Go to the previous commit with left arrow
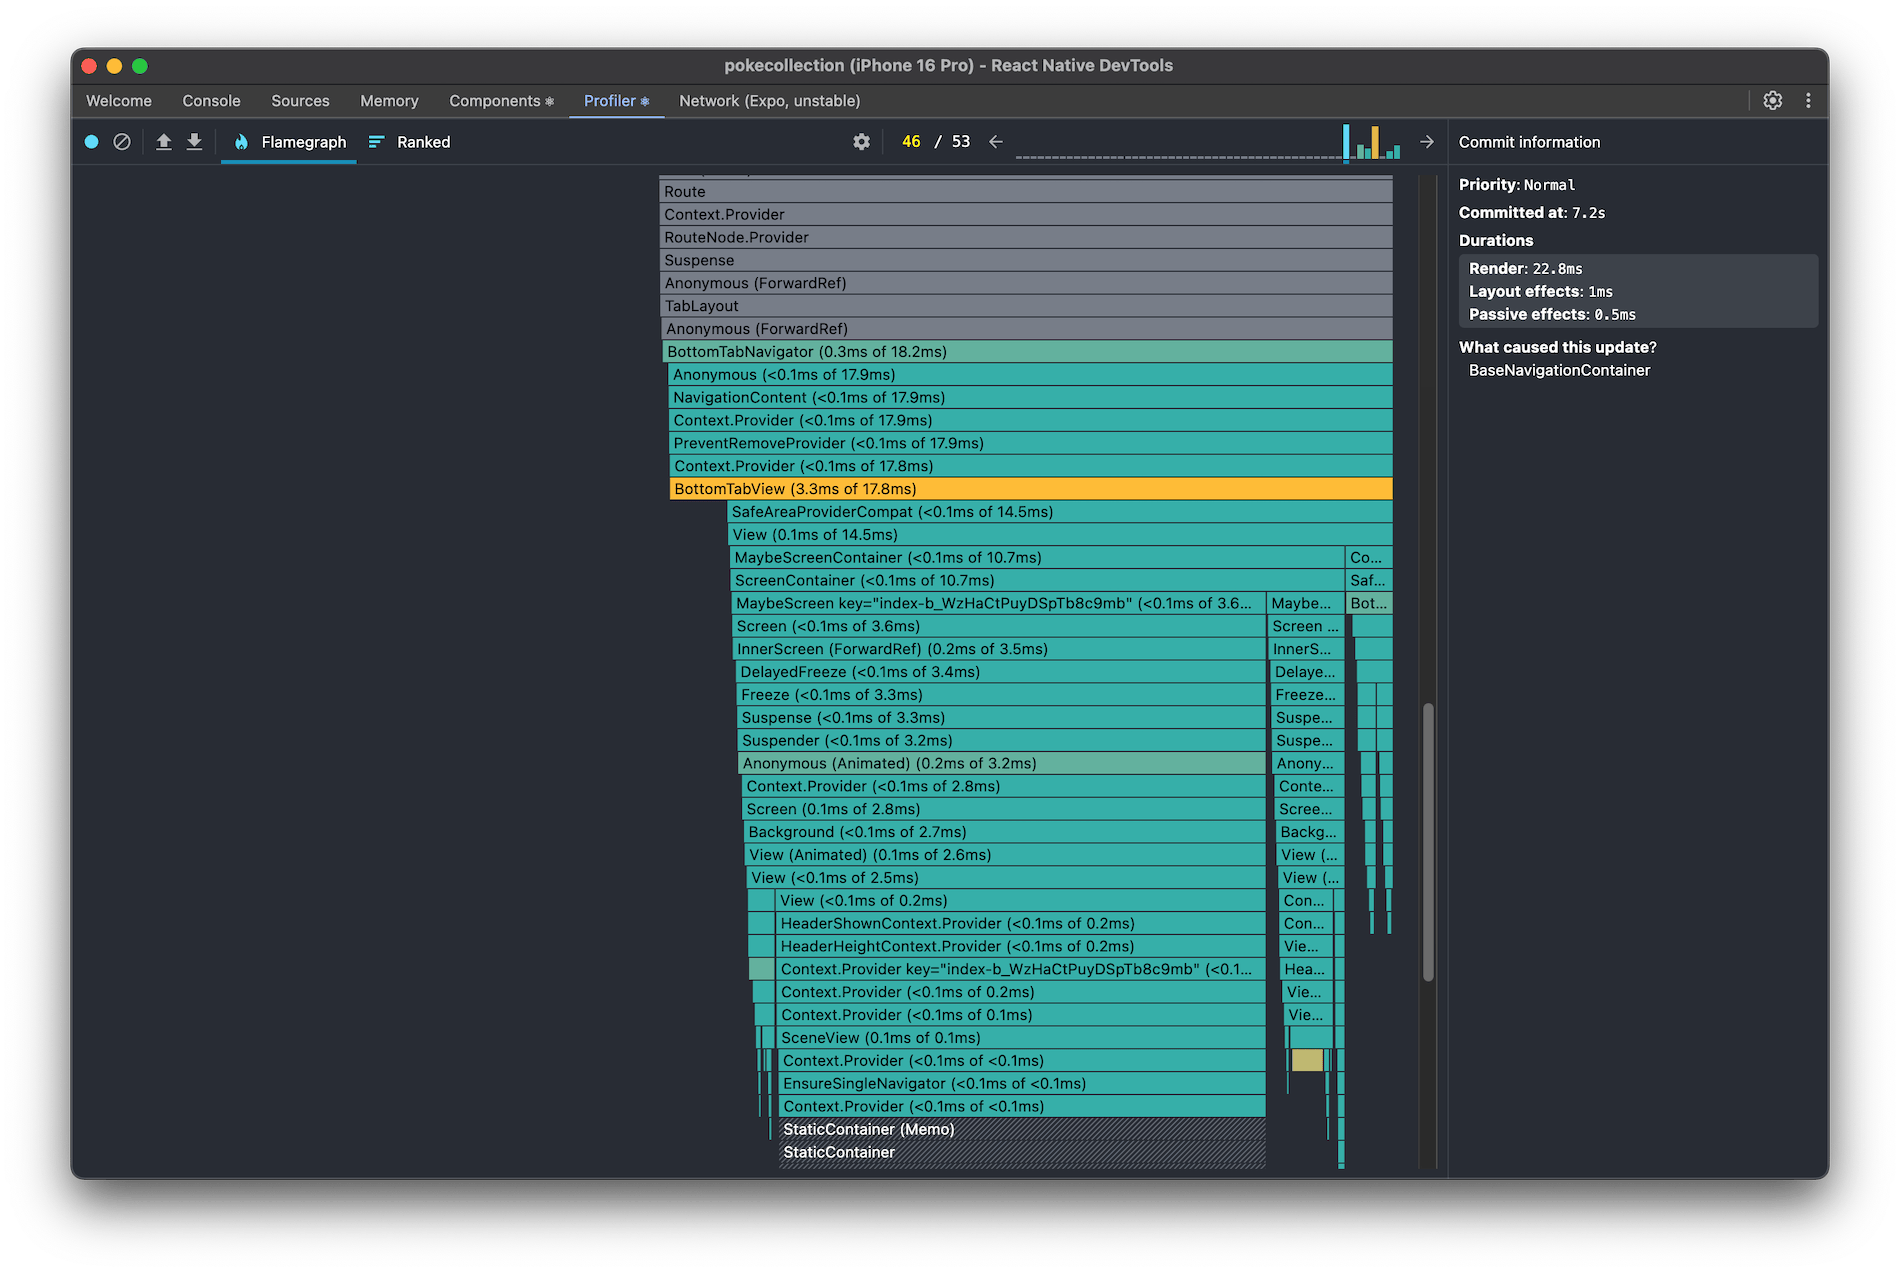1900x1273 pixels. pyautogui.click(x=995, y=141)
